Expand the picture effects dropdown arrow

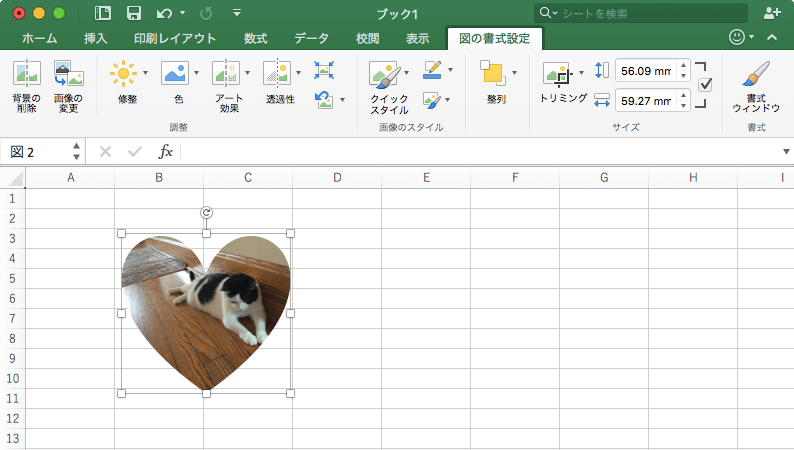[x=448, y=100]
